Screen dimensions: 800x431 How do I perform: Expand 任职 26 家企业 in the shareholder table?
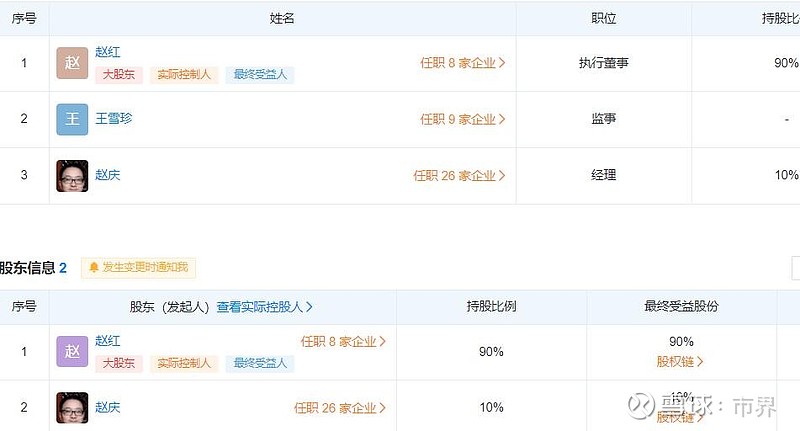click(x=340, y=408)
